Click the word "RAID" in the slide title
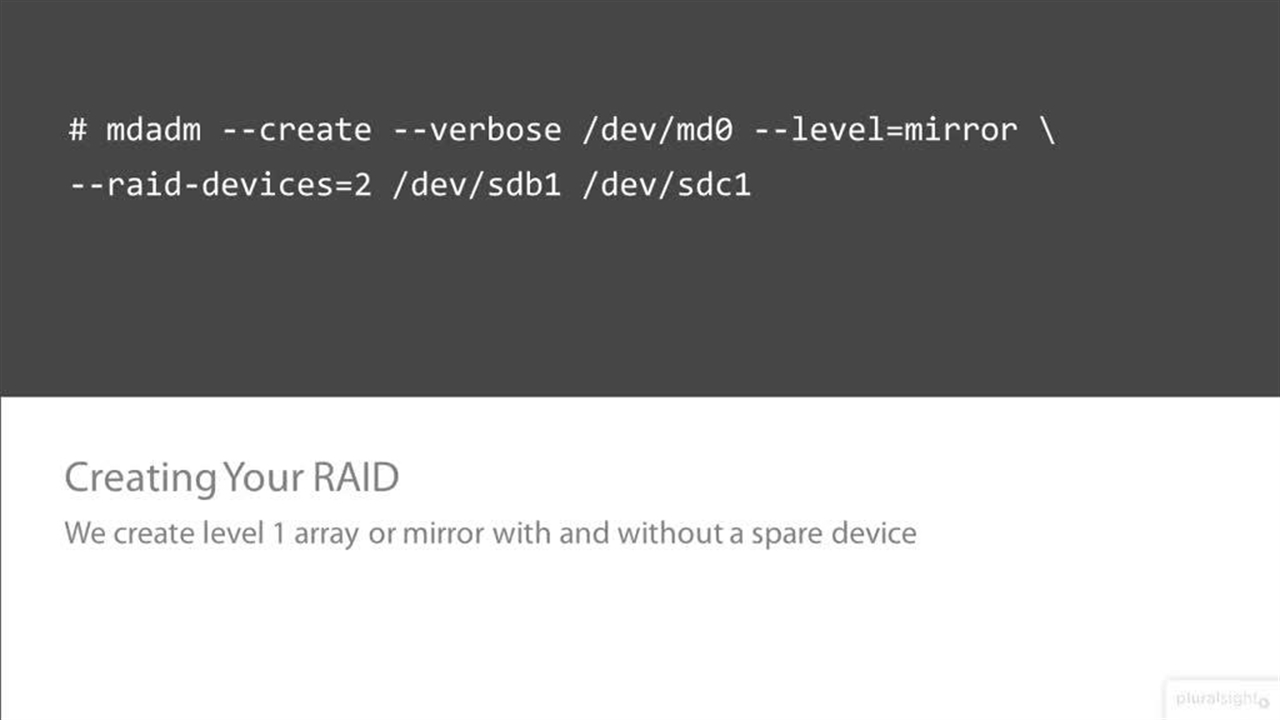 (x=356, y=478)
